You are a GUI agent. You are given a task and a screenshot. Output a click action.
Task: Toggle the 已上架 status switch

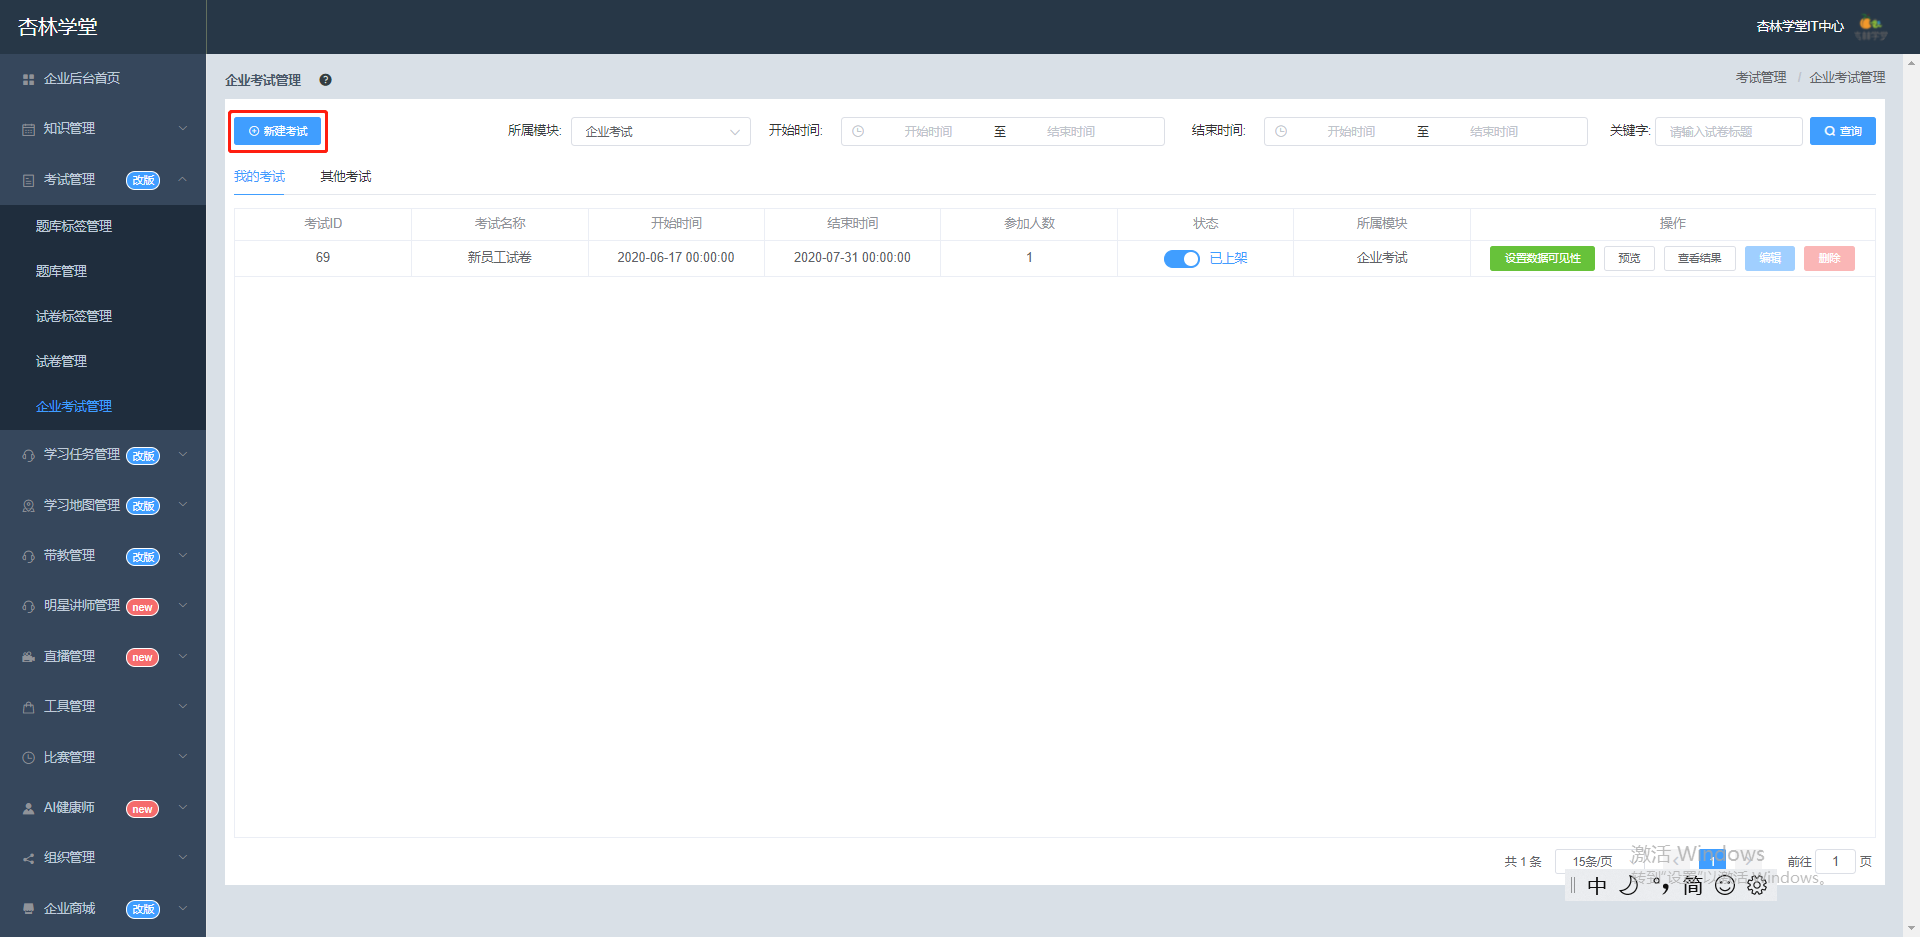(1181, 258)
